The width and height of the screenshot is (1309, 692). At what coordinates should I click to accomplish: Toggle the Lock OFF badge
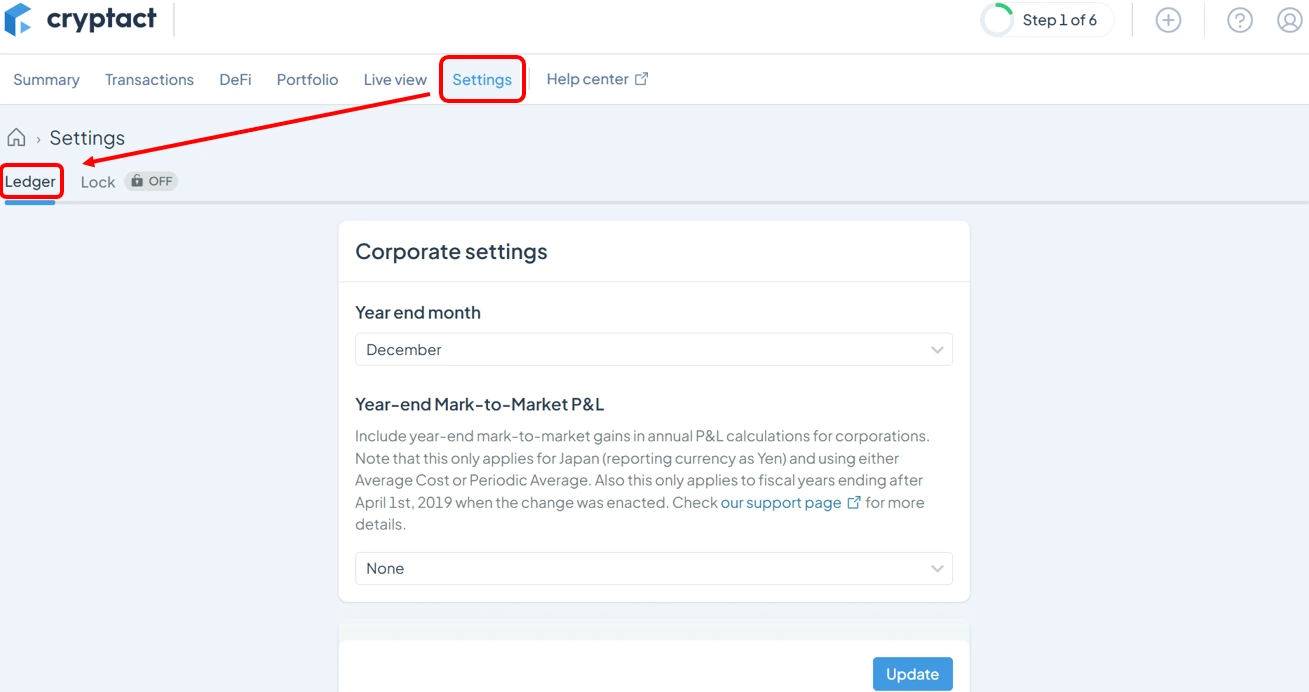pyautogui.click(x=151, y=182)
